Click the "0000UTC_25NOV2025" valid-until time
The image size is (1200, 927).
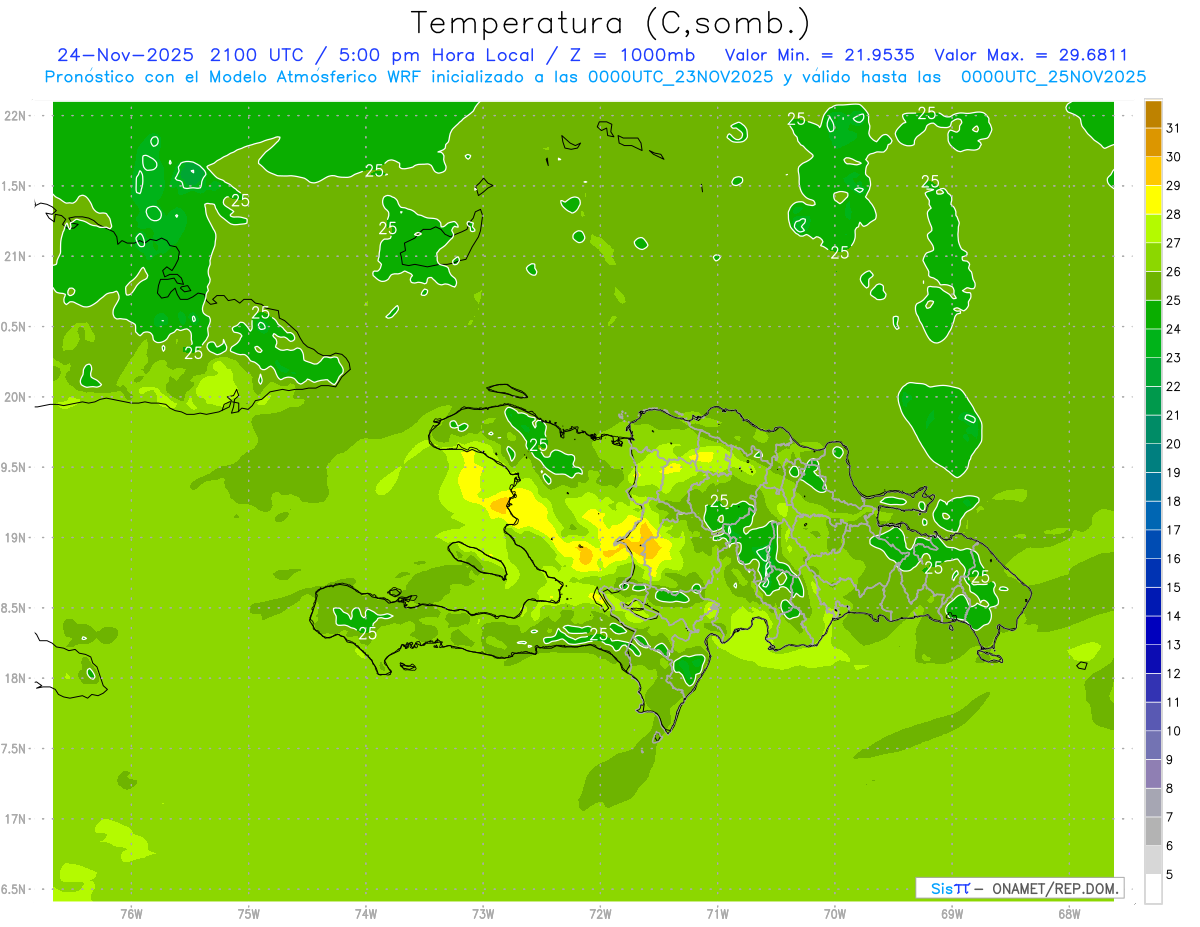[1053, 77]
